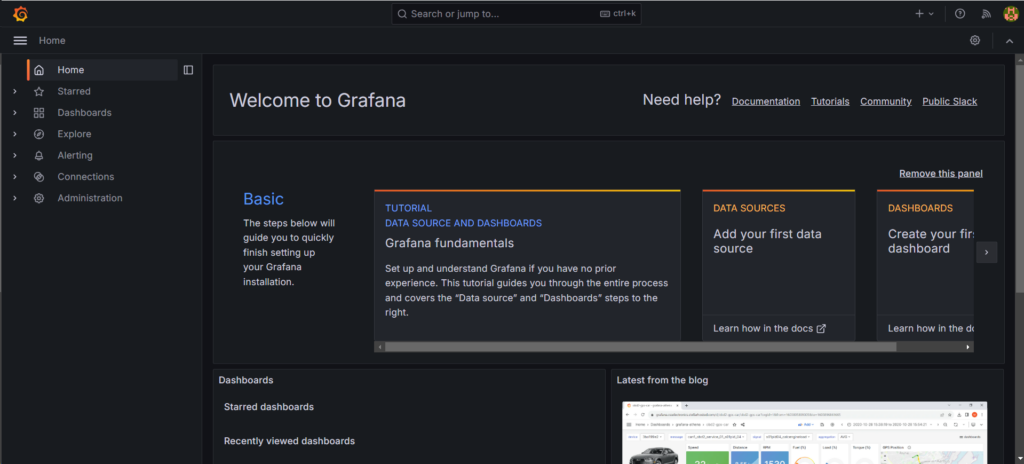This screenshot has width=1024, height=464.
Task: Click the Grafana logo icon
Action: click(20, 14)
